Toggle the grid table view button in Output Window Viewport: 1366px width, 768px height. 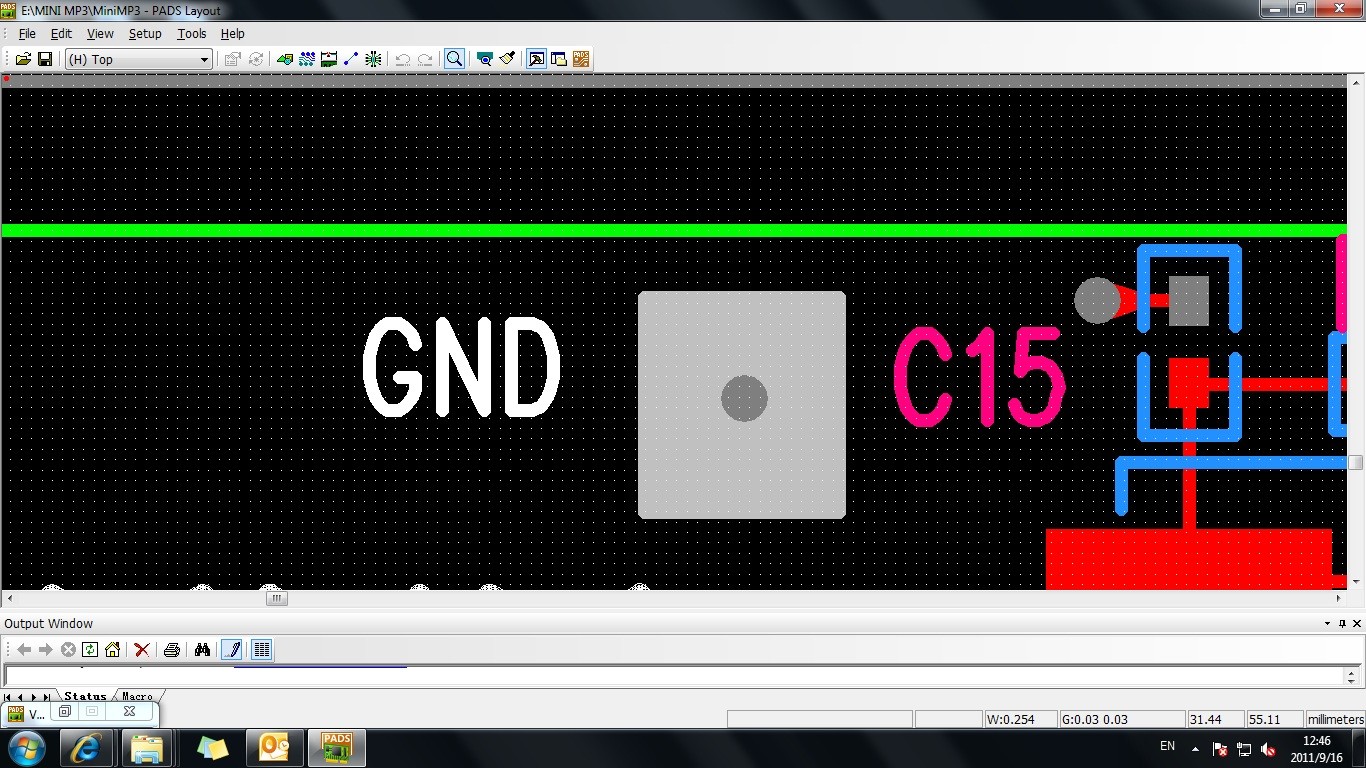[261, 650]
